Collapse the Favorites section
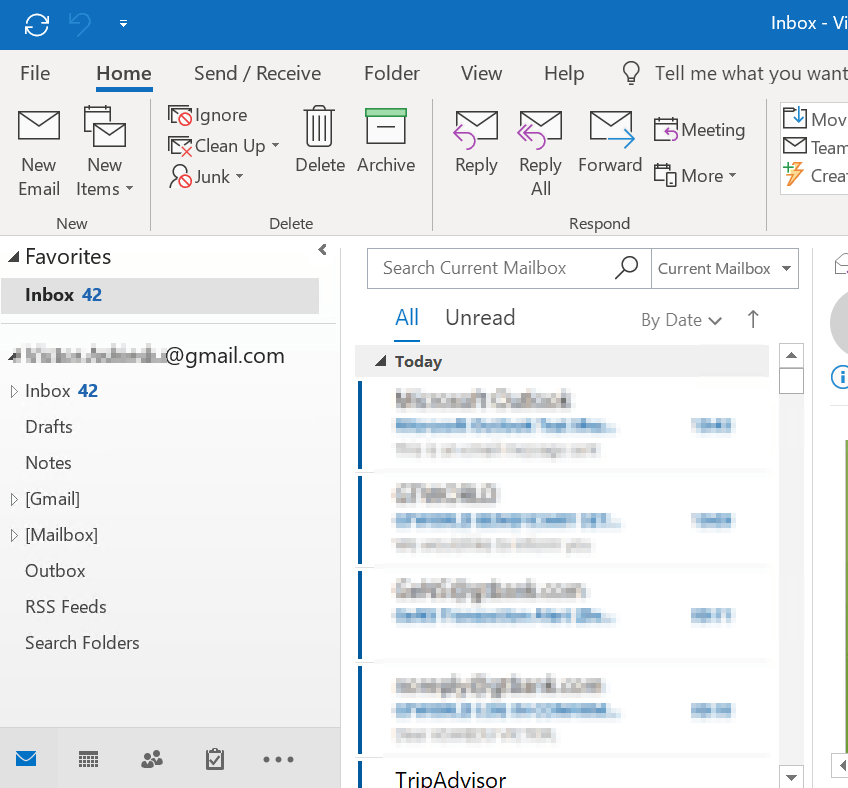 [14, 257]
